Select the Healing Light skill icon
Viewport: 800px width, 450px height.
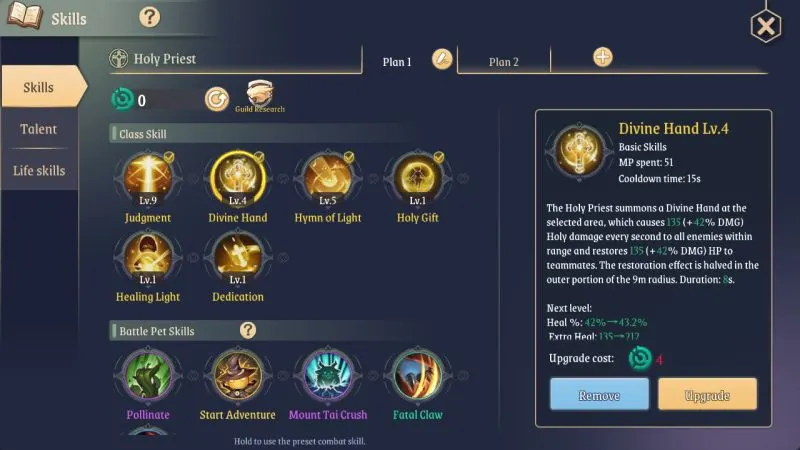[x=148, y=257]
